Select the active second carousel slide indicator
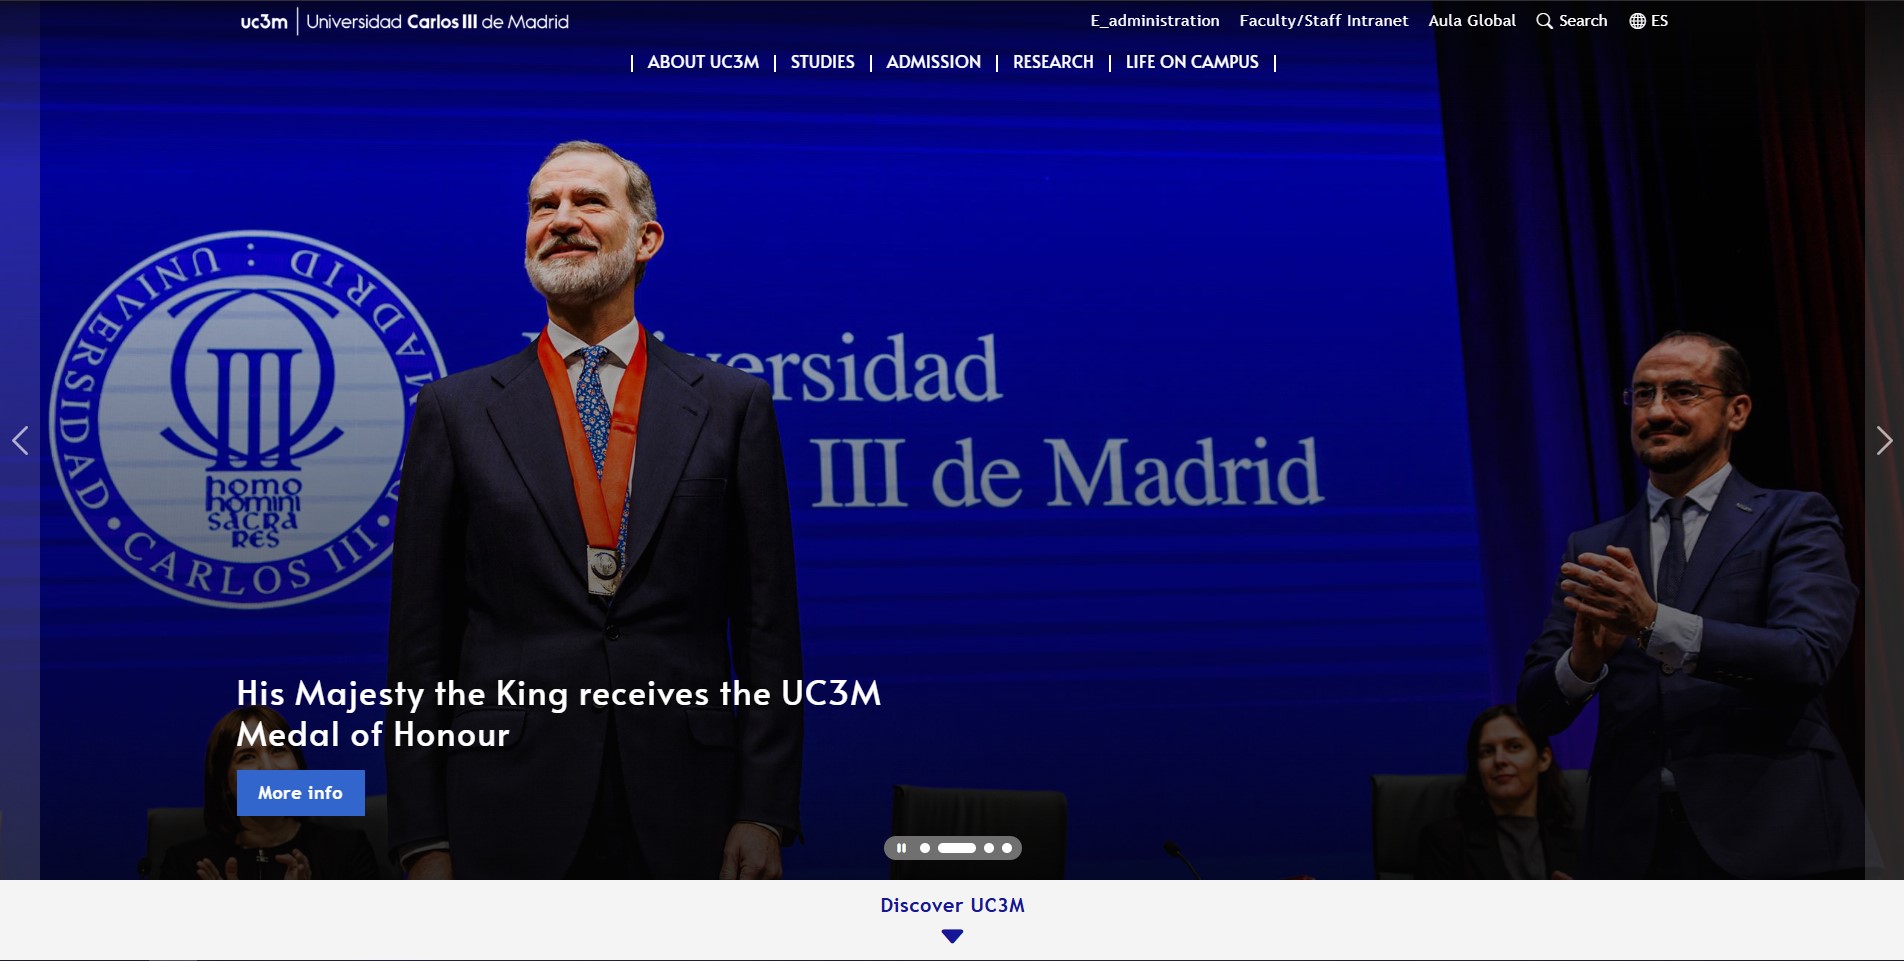The image size is (1904, 961). click(x=957, y=848)
